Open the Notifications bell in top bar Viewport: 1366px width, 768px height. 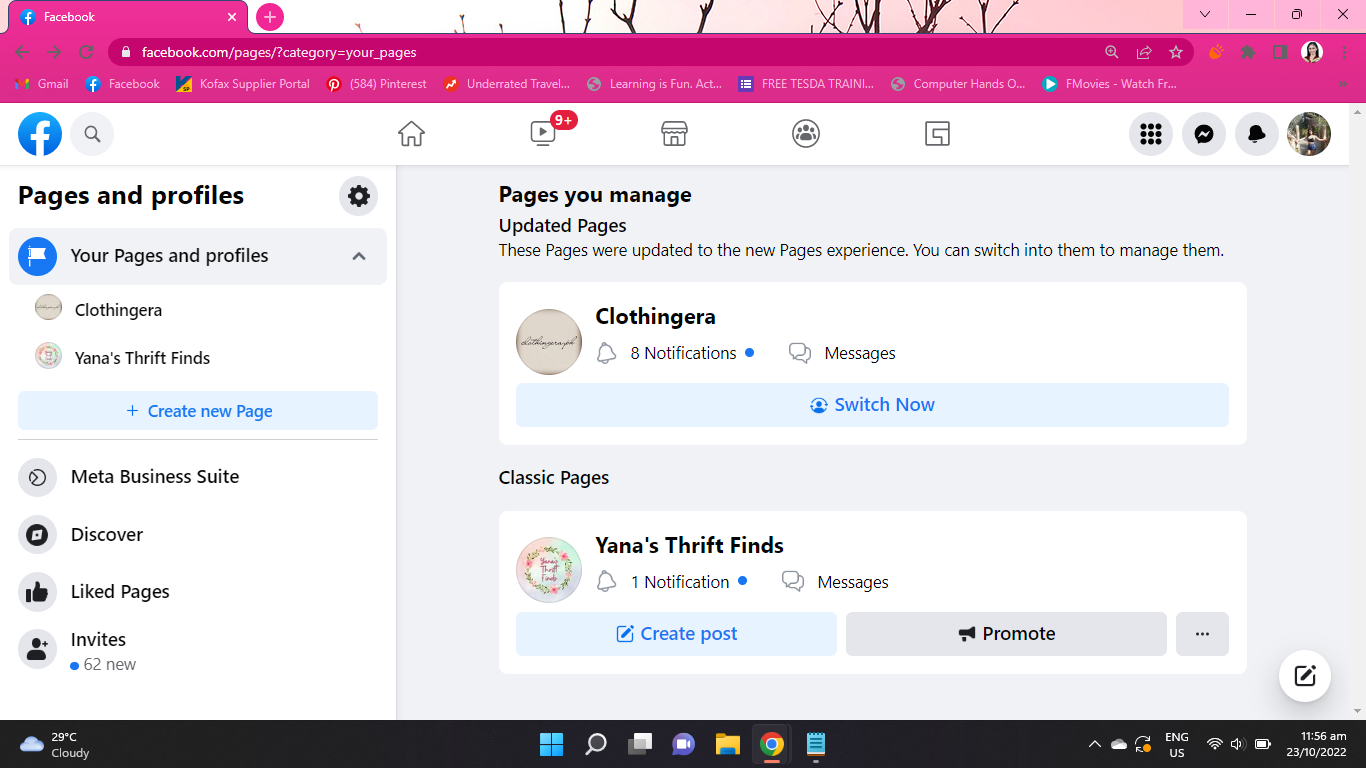pos(1257,134)
